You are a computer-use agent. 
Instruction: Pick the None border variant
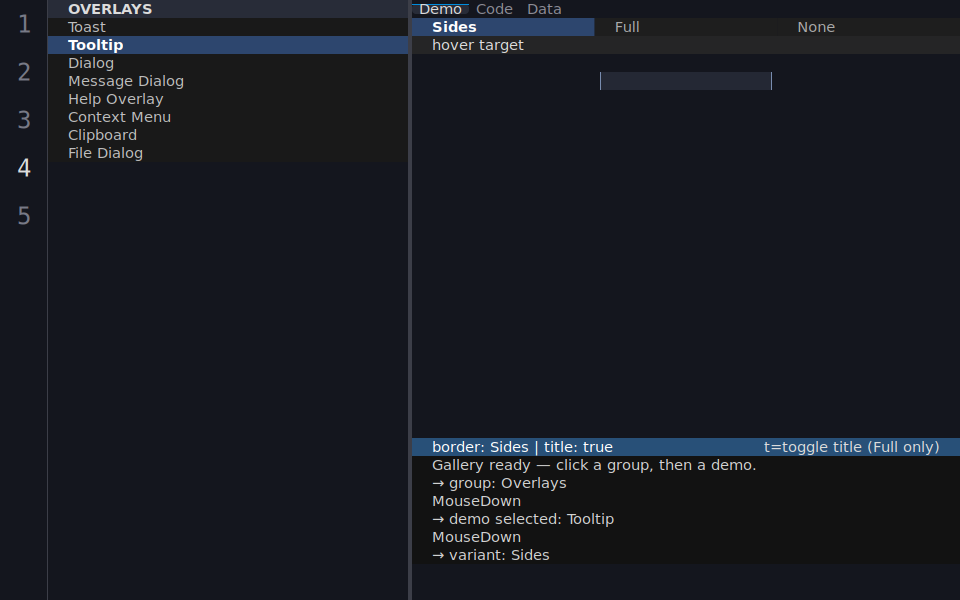868,27
